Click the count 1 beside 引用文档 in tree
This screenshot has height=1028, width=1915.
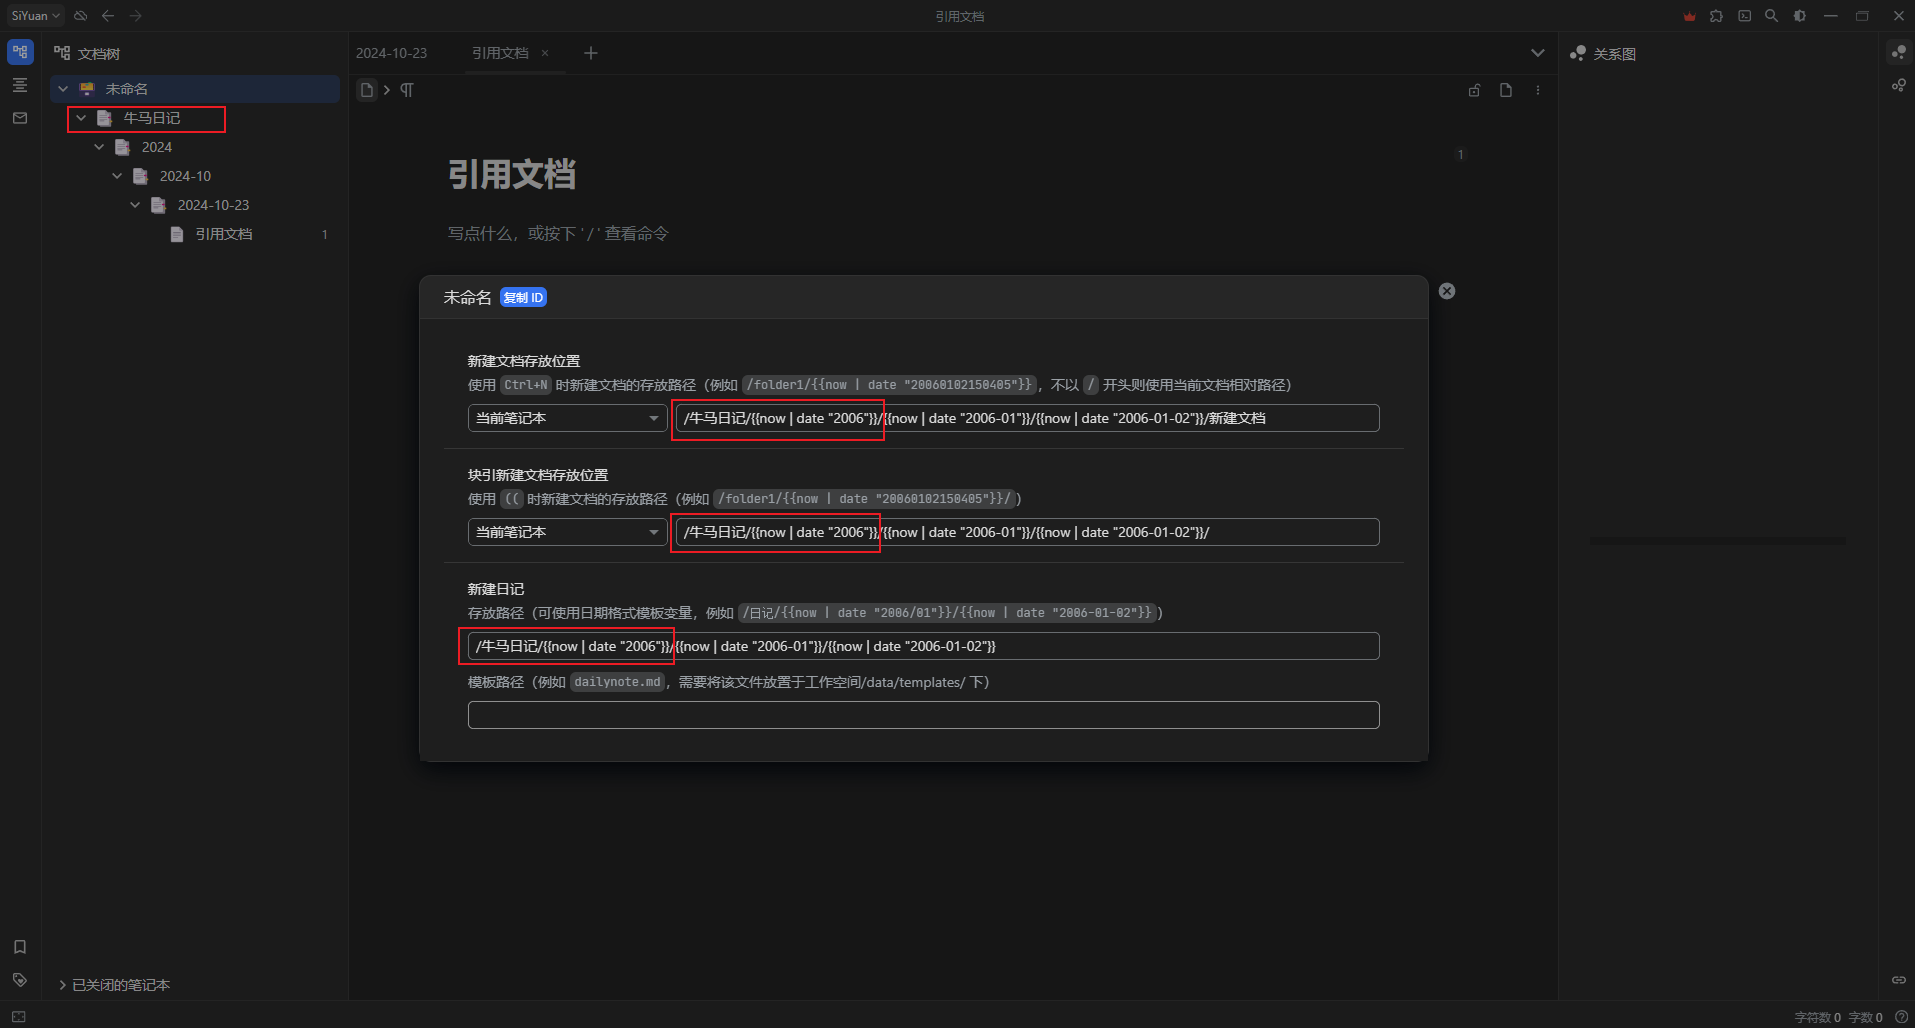click(325, 234)
